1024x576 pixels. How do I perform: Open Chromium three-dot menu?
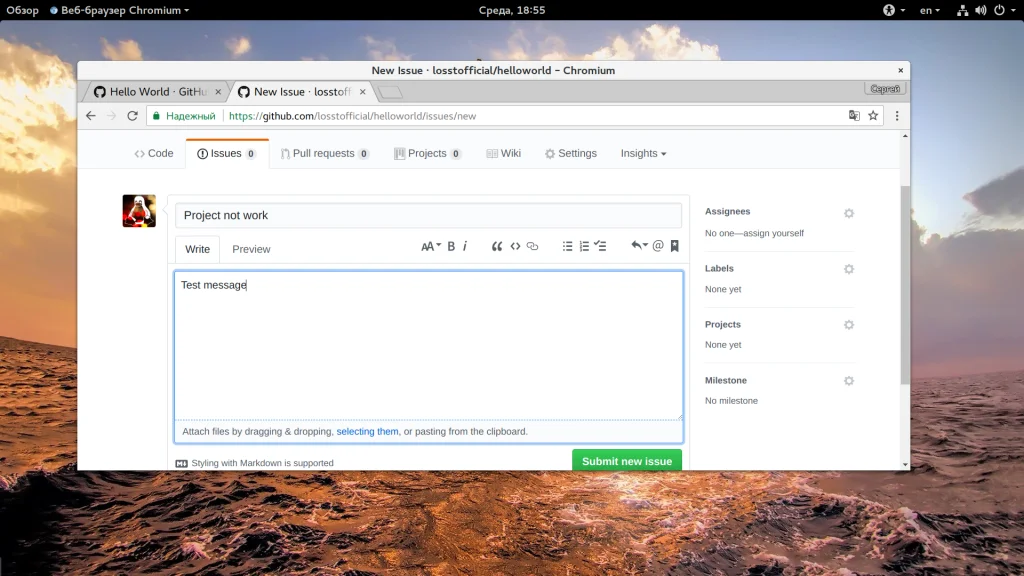click(x=897, y=116)
